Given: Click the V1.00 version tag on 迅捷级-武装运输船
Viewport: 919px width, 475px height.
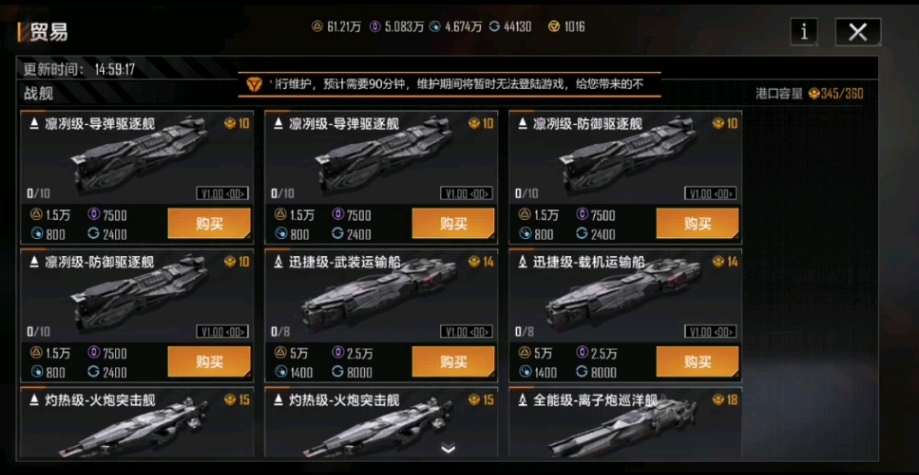Looking at the screenshot, I should pyautogui.click(x=466, y=332).
